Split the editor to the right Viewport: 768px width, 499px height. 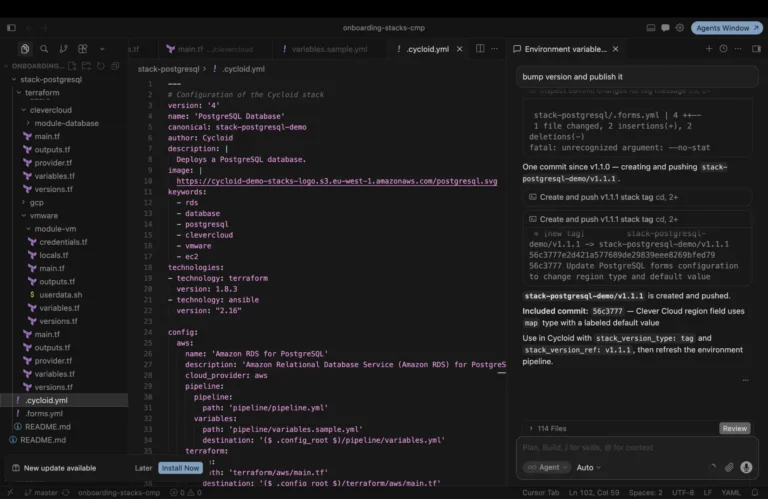point(480,48)
